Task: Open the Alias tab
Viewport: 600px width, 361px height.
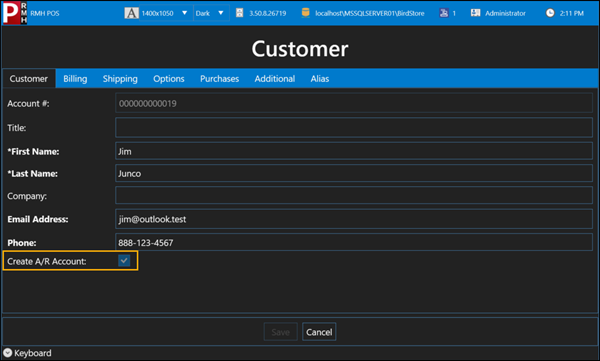Action: (x=320, y=78)
